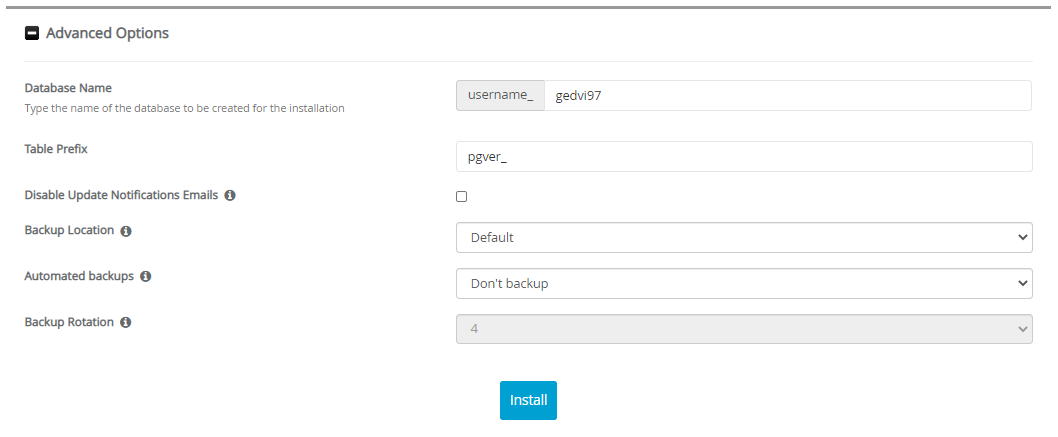Focus the Table Prefix field with pgver_
The height and width of the screenshot is (437, 1058).
(743, 157)
